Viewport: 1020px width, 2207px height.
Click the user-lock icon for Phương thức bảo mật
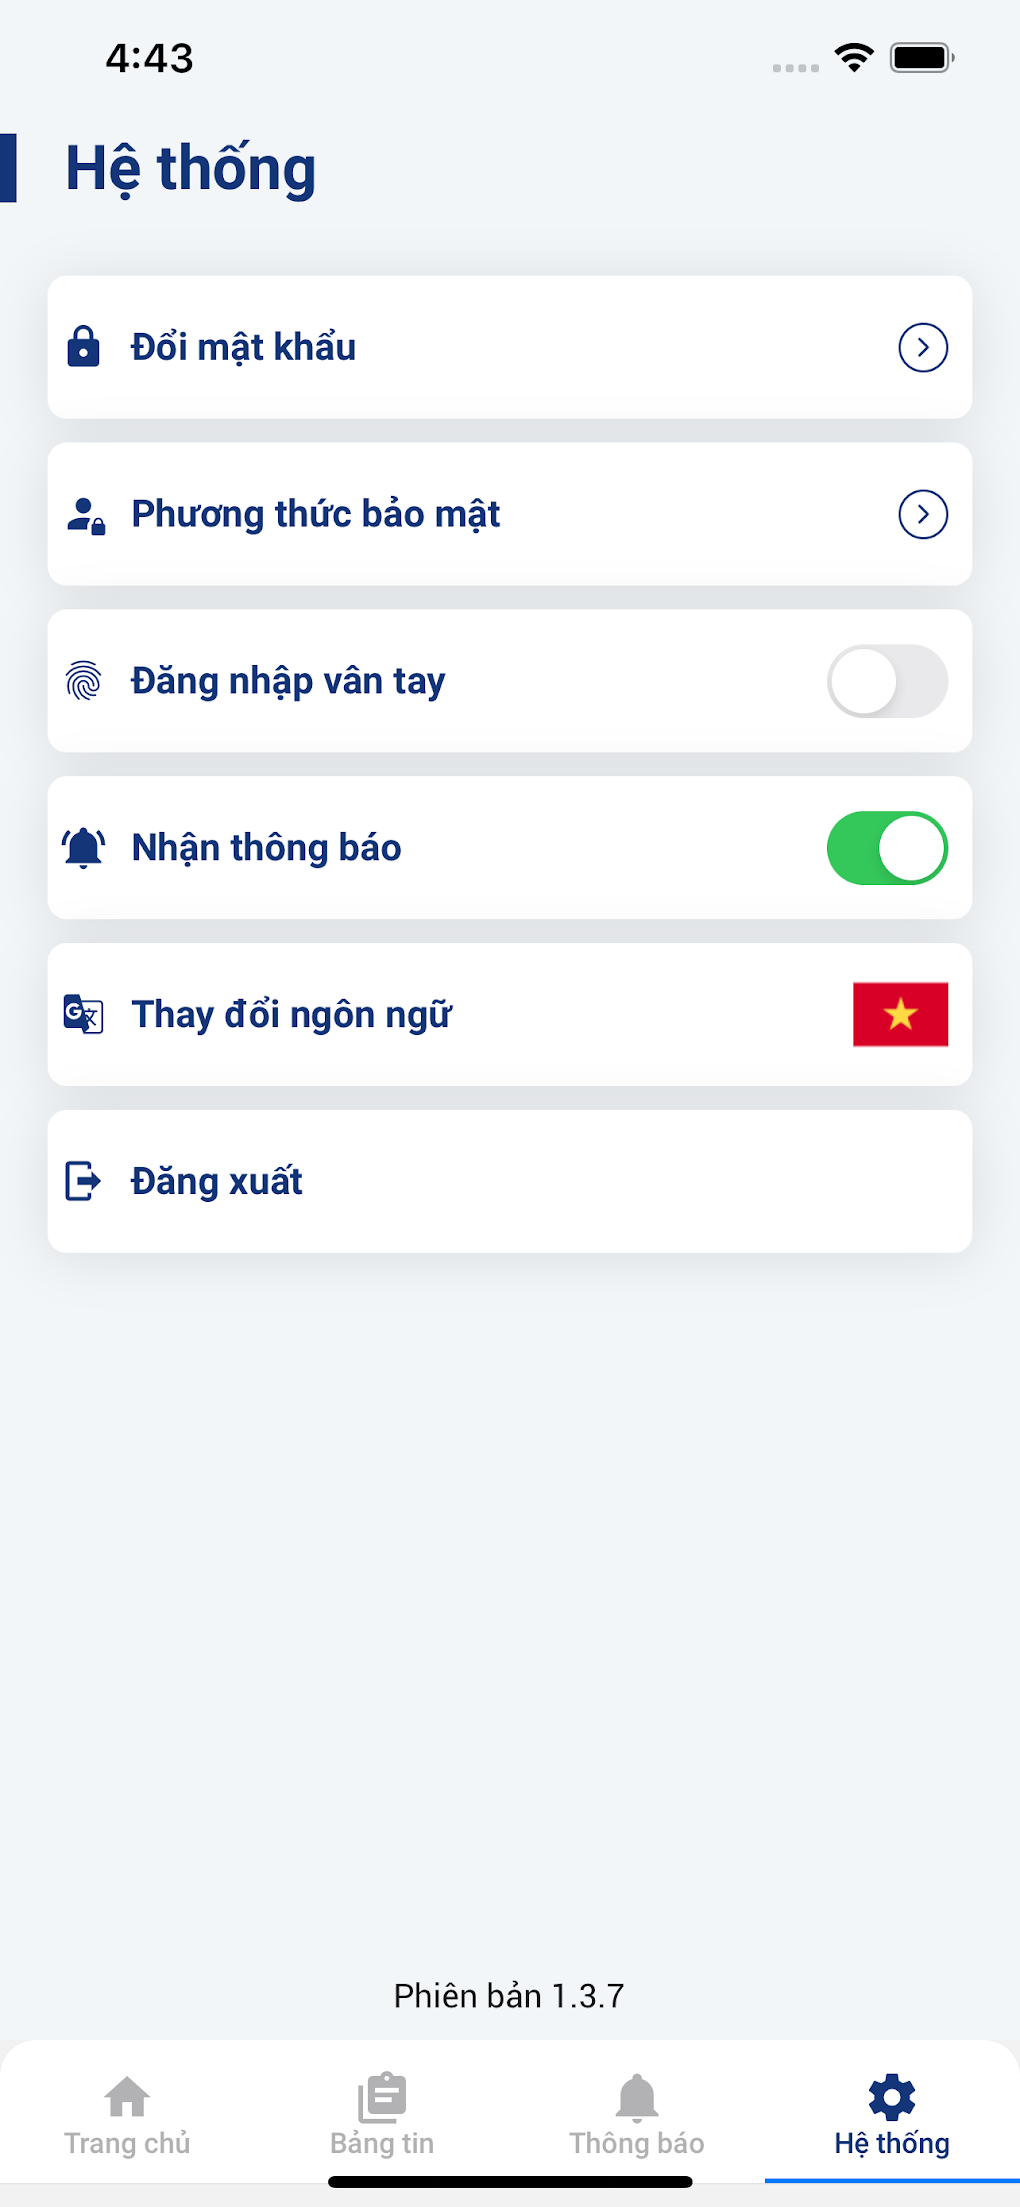click(85, 515)
